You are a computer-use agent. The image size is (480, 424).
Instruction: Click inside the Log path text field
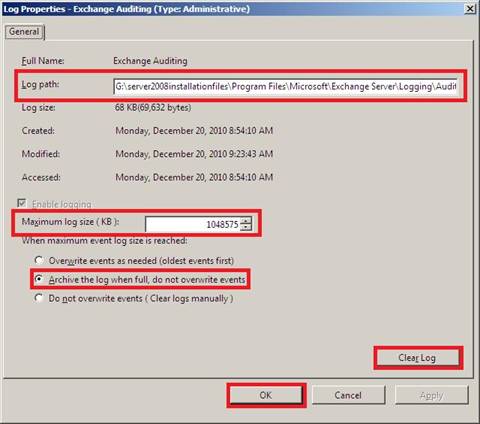(x=285, y=87)
